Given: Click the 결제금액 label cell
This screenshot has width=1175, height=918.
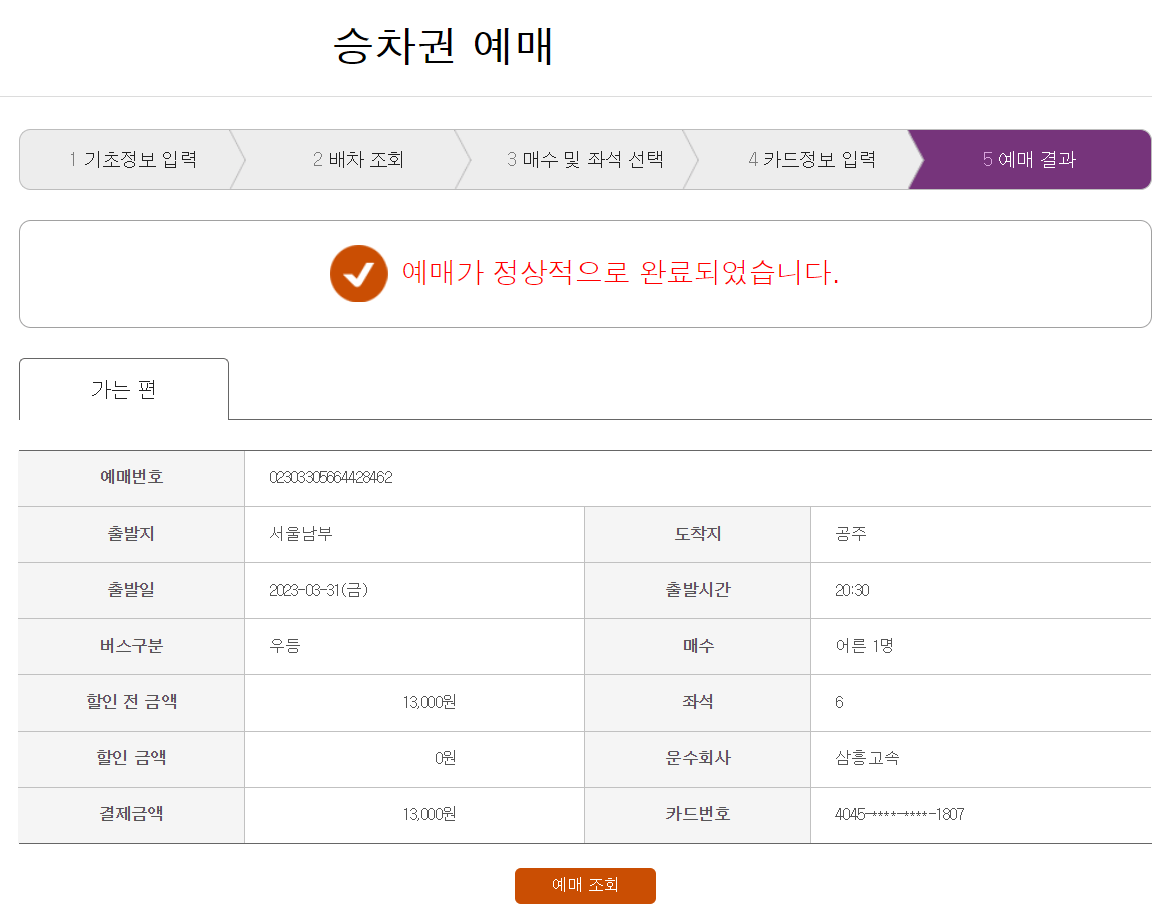Looking at the screenshot, I should (131, 815).
